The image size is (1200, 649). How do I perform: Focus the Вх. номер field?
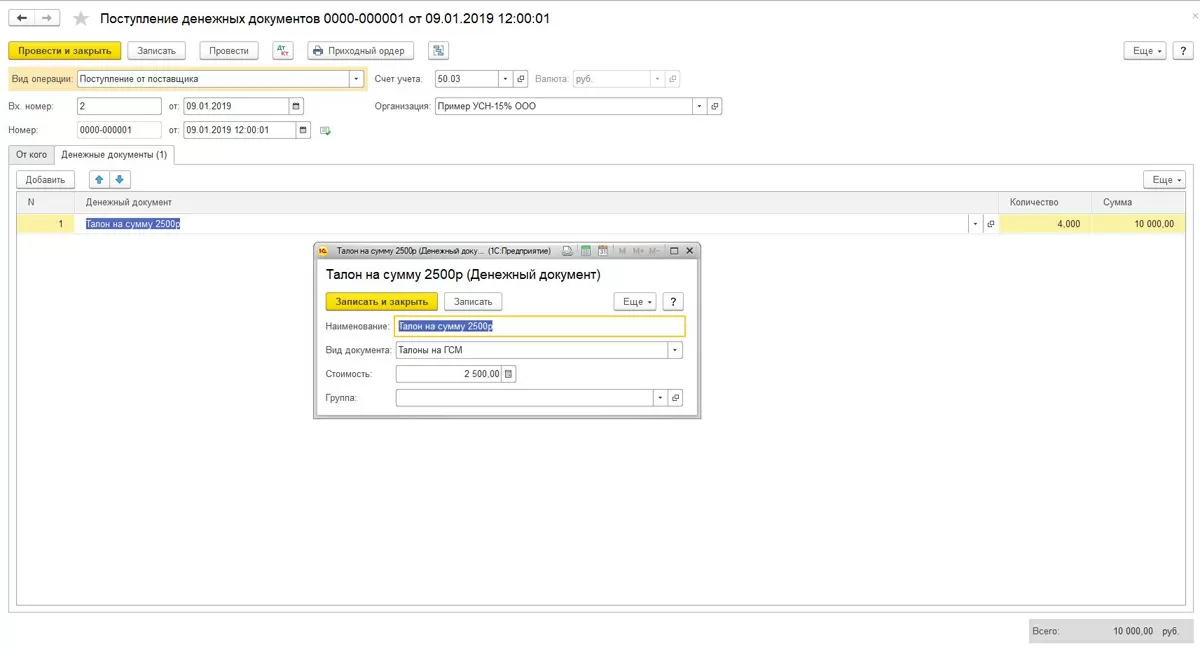coord(119,106)
